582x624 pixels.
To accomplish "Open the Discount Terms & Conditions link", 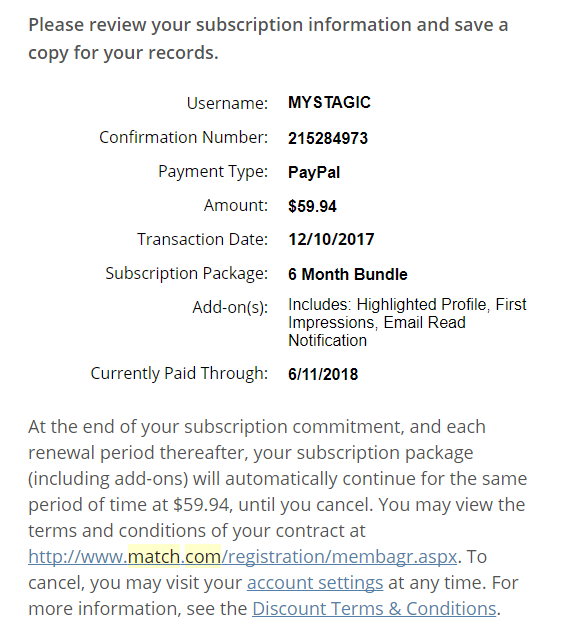I will [x=374, y=609].
